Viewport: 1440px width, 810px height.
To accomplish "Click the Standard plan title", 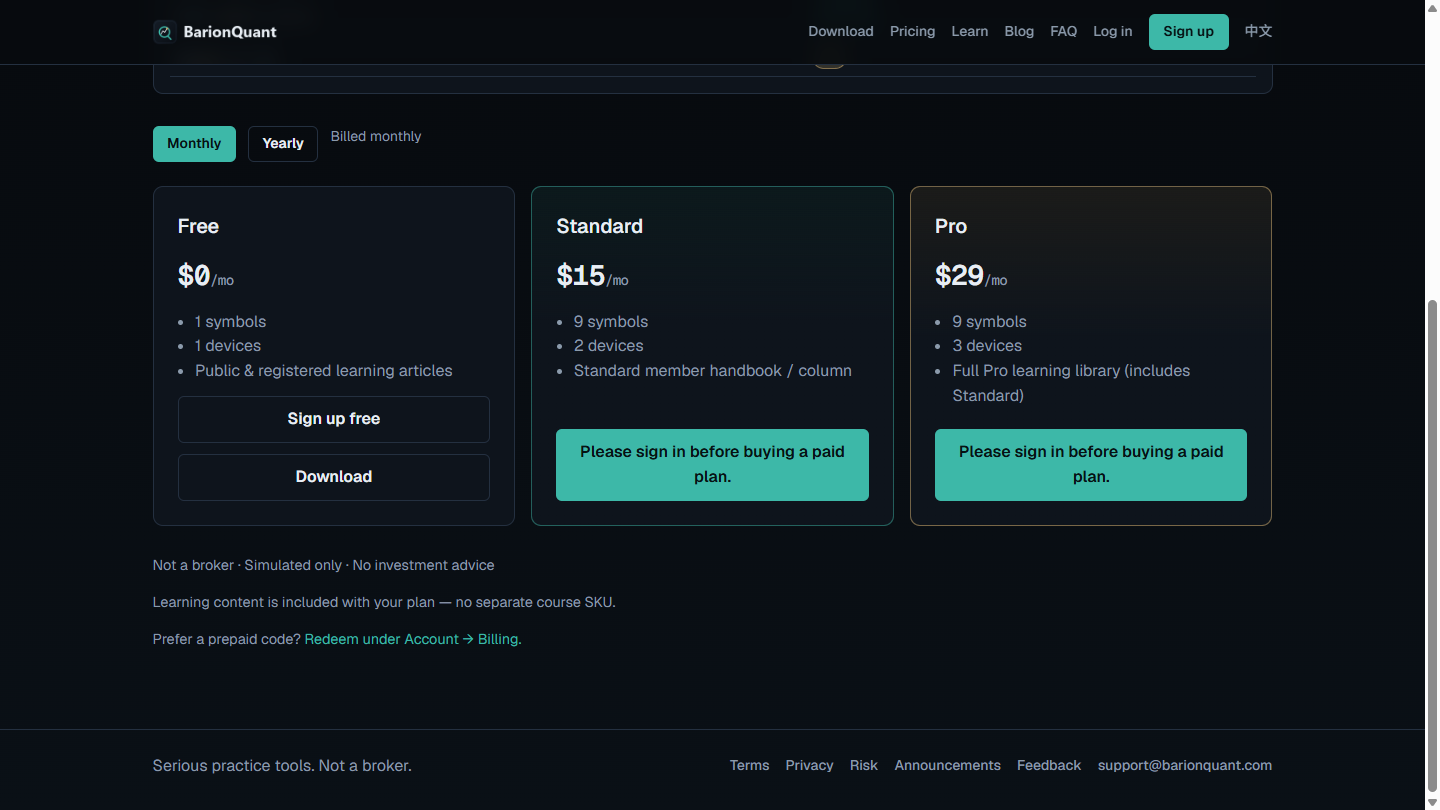I will 600,226.
